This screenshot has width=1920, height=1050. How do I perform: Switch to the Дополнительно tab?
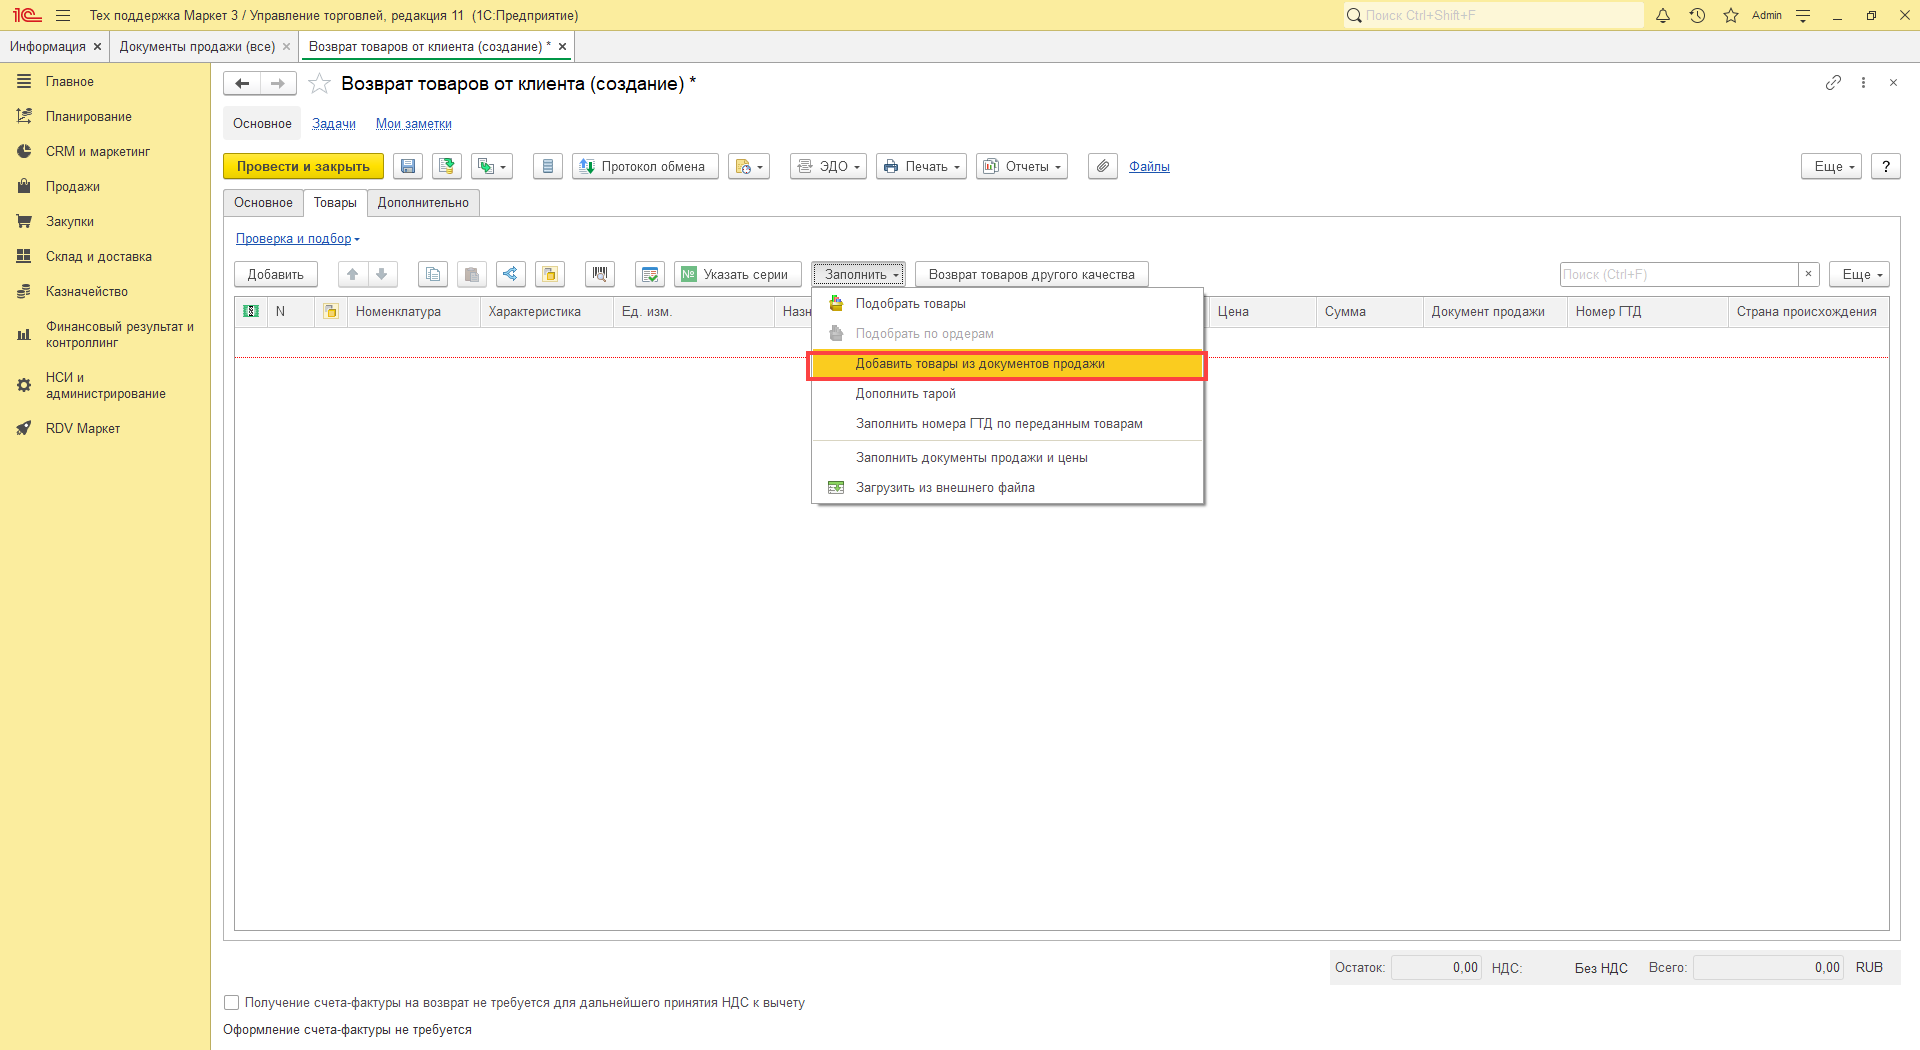[423, 203]
